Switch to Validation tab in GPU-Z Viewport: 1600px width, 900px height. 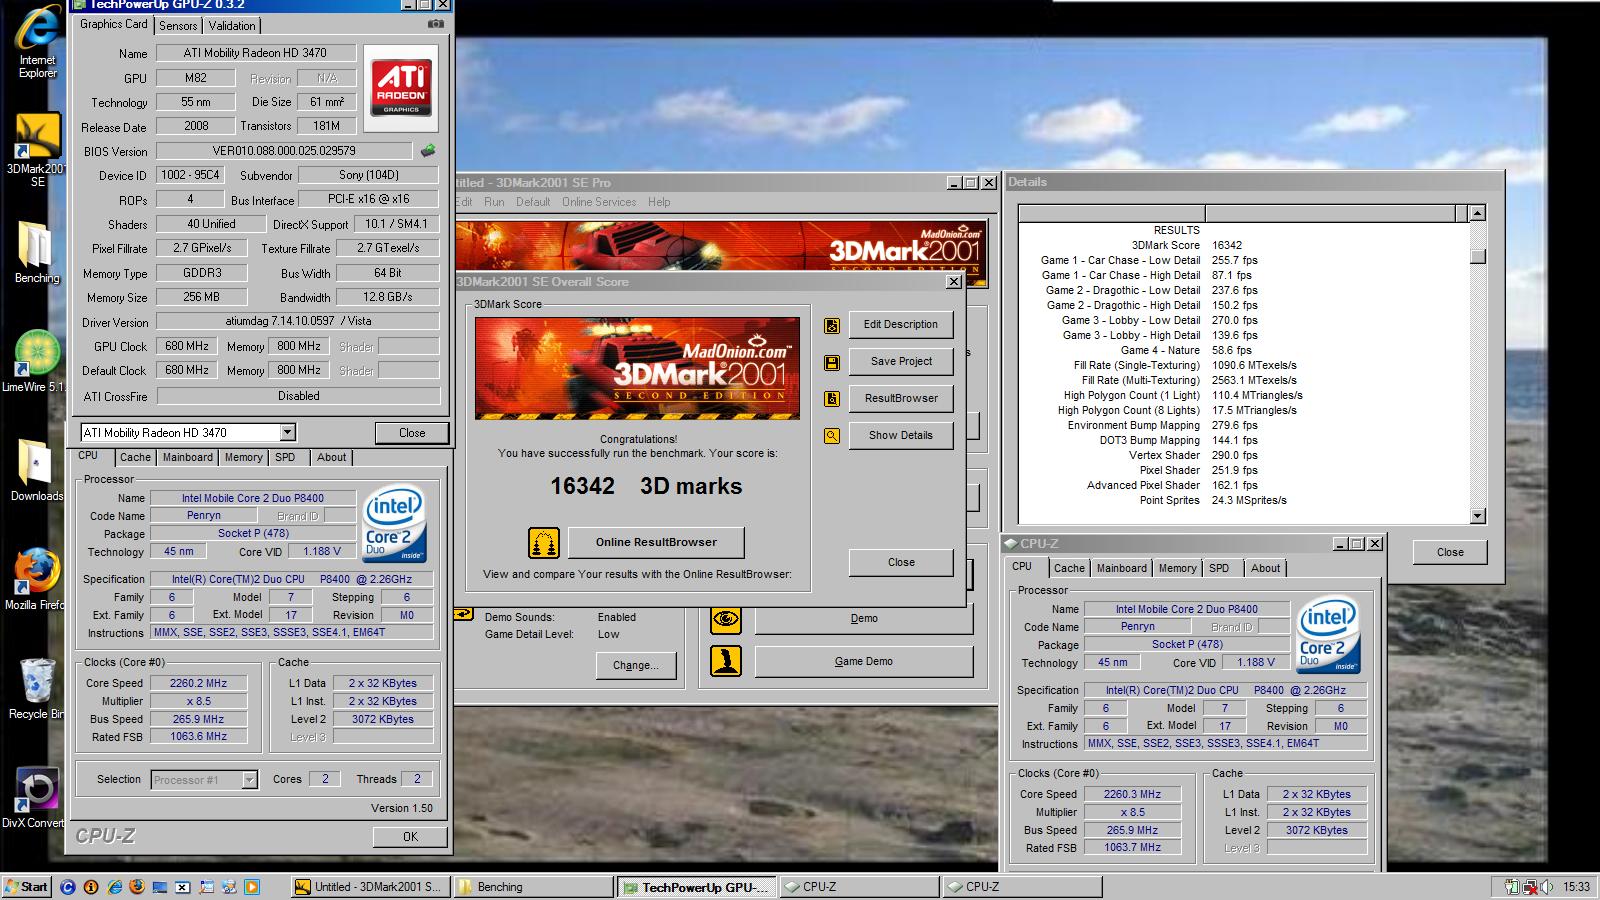tap(232, 25)
